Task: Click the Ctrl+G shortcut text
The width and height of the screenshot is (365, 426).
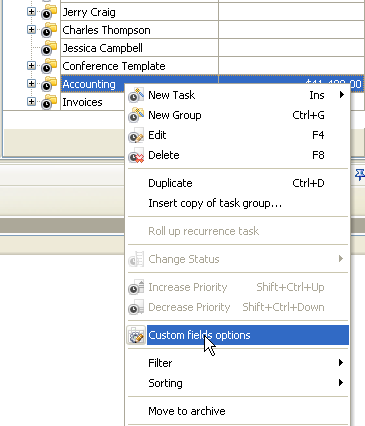Action: tap(308, 115)
